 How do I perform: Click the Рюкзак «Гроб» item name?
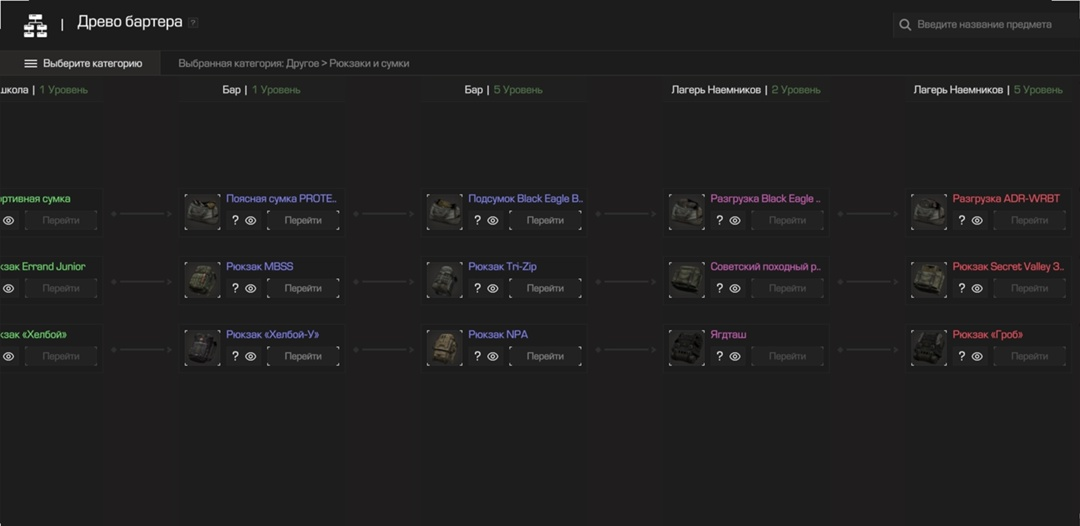(988, 335)
